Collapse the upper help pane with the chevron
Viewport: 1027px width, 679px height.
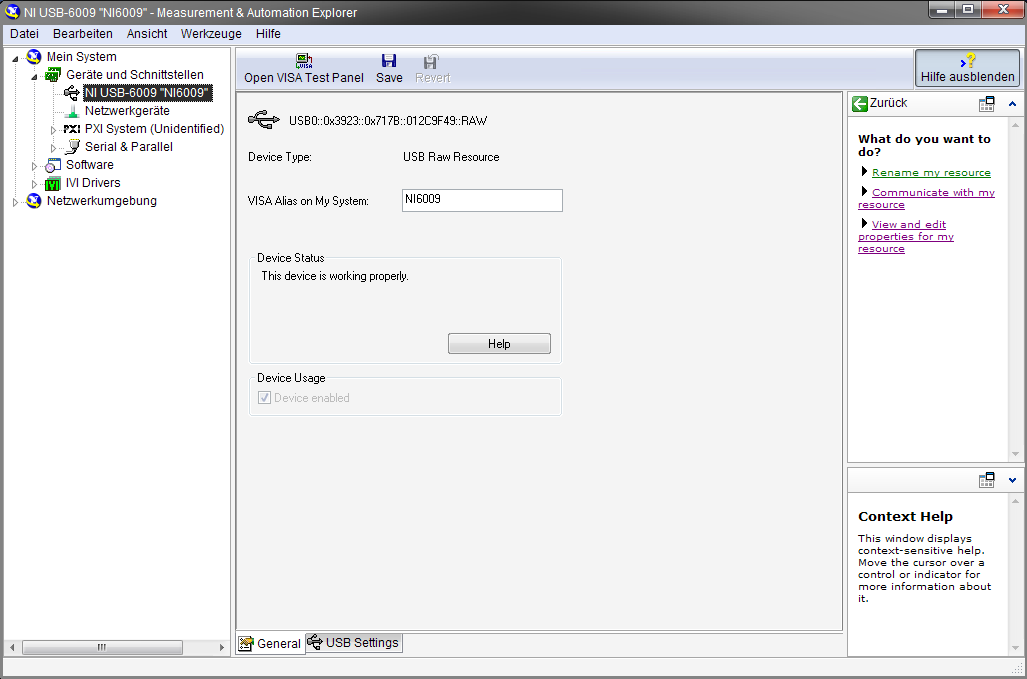coord(1013,103)
